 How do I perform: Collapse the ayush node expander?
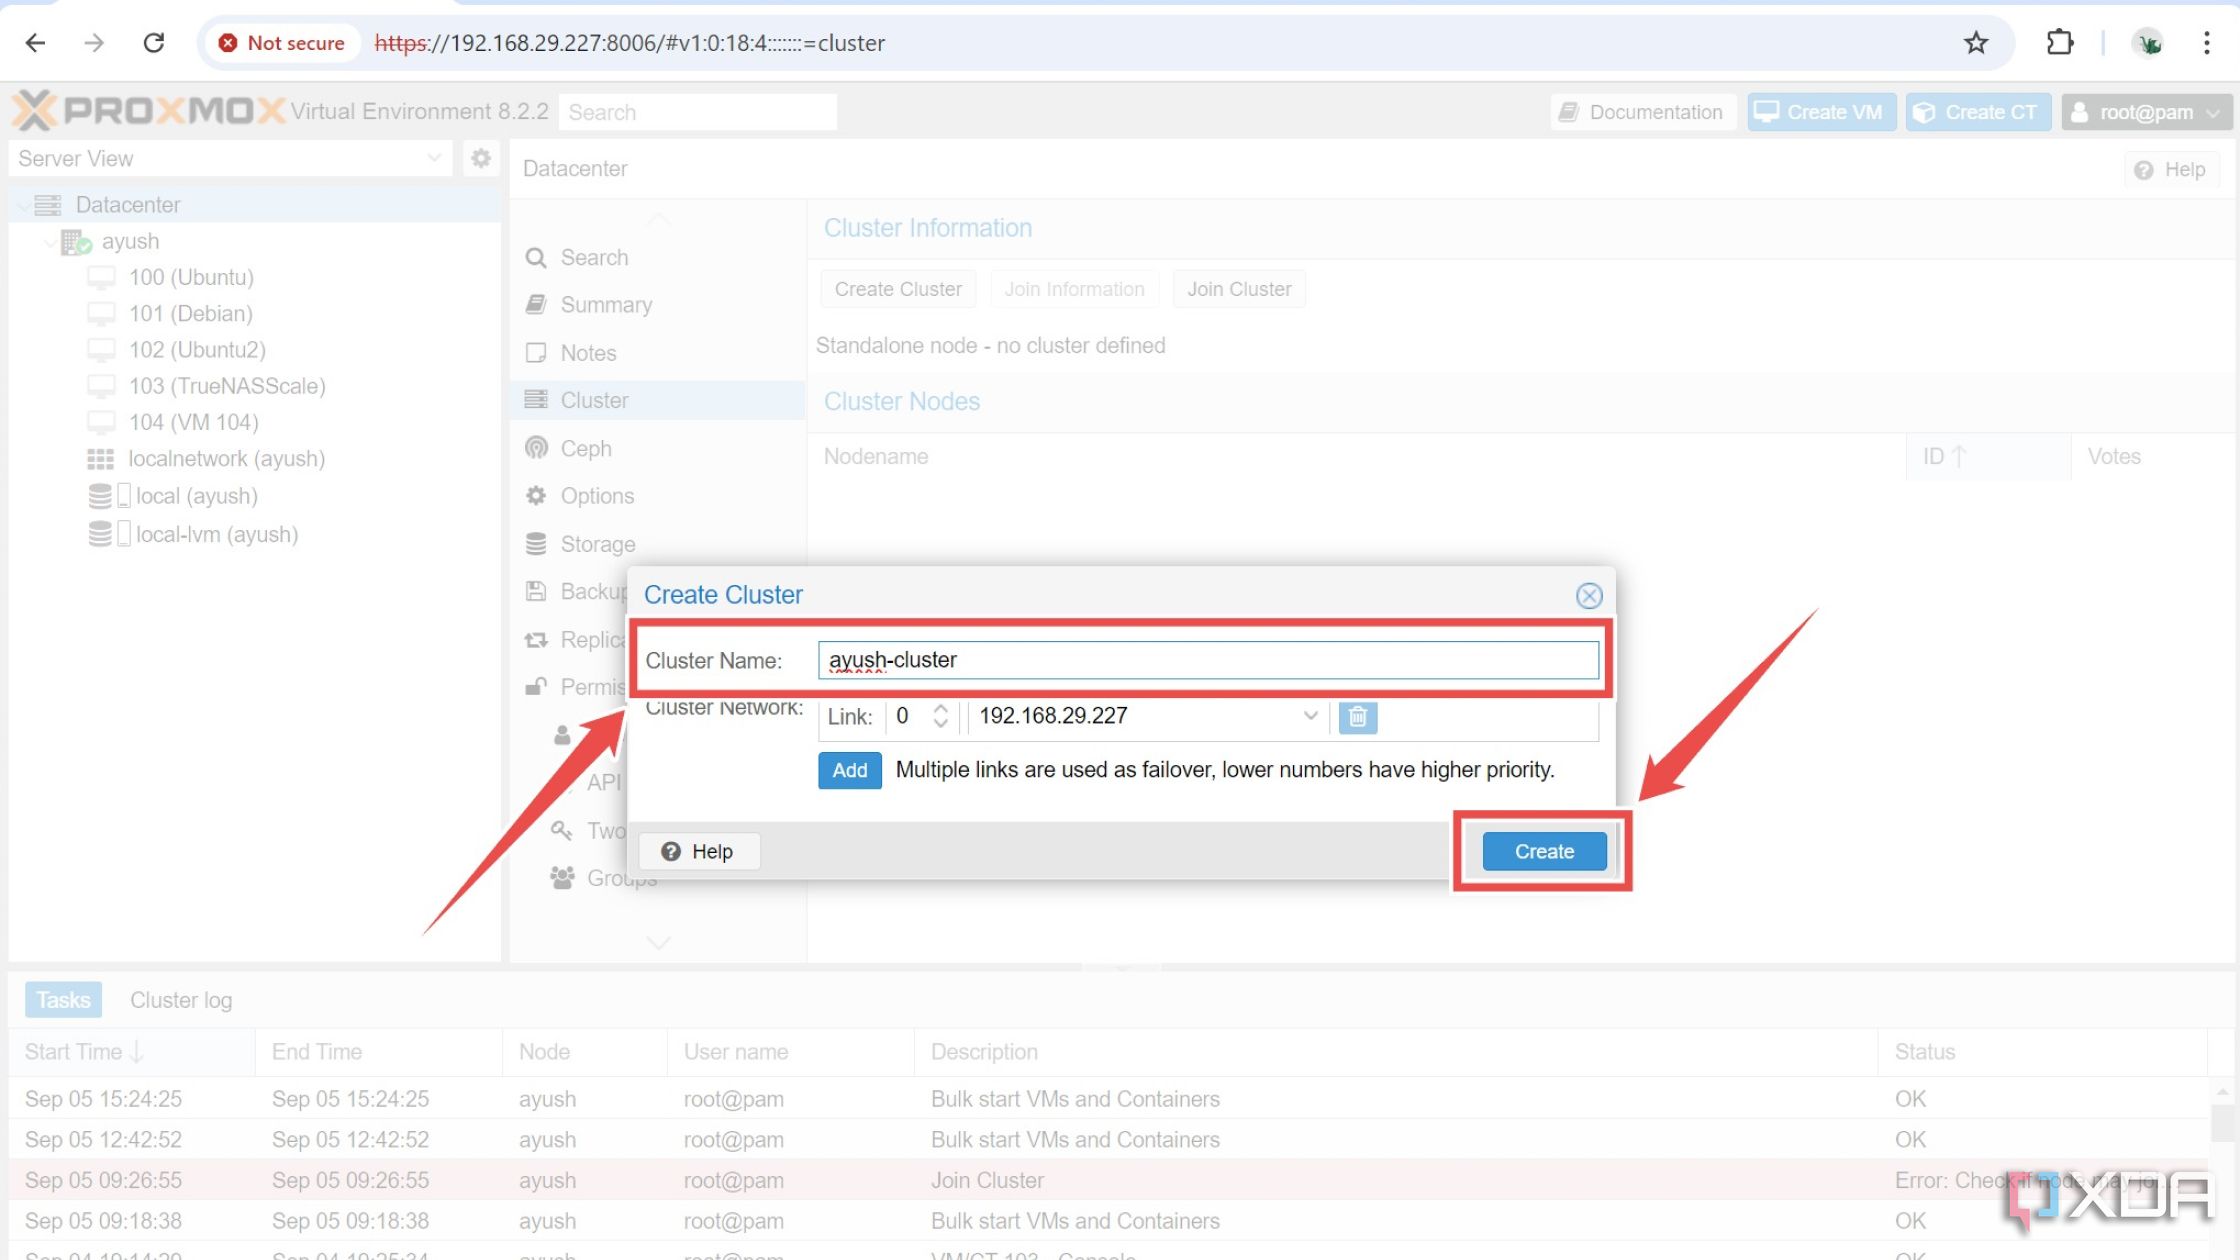click(x=49, y=242)
